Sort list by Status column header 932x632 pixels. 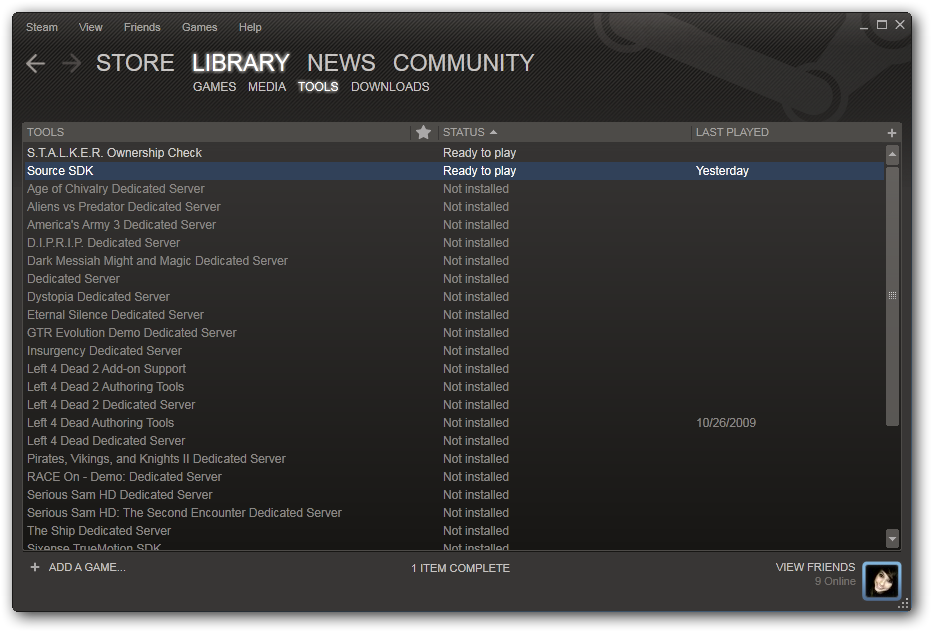pyautogui.click(x=464, y=132)
